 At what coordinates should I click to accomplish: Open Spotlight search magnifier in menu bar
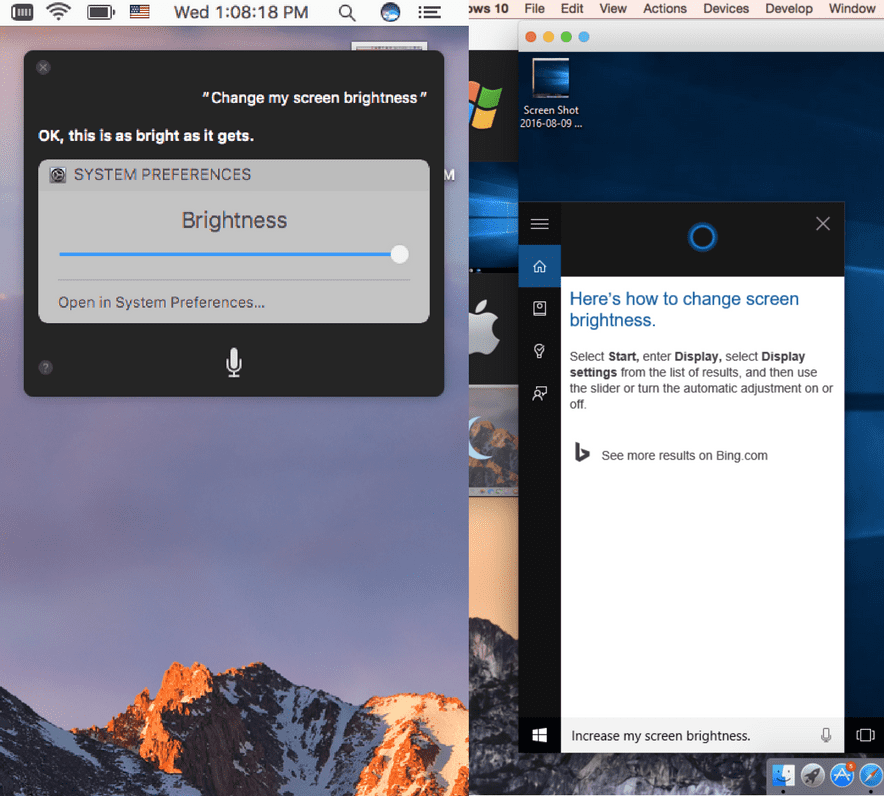tap(347, 12)
